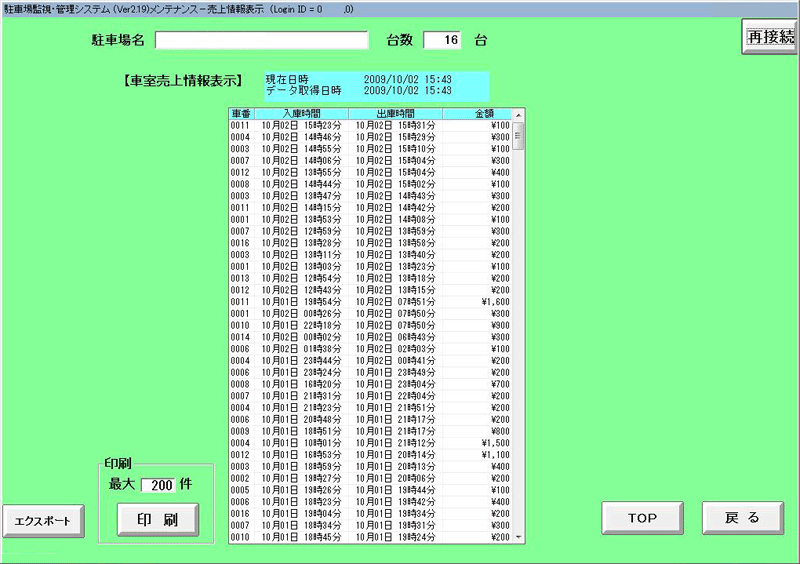Sort by the 車番 column header
The image size is (800, 564).
[x=241, y=113]
